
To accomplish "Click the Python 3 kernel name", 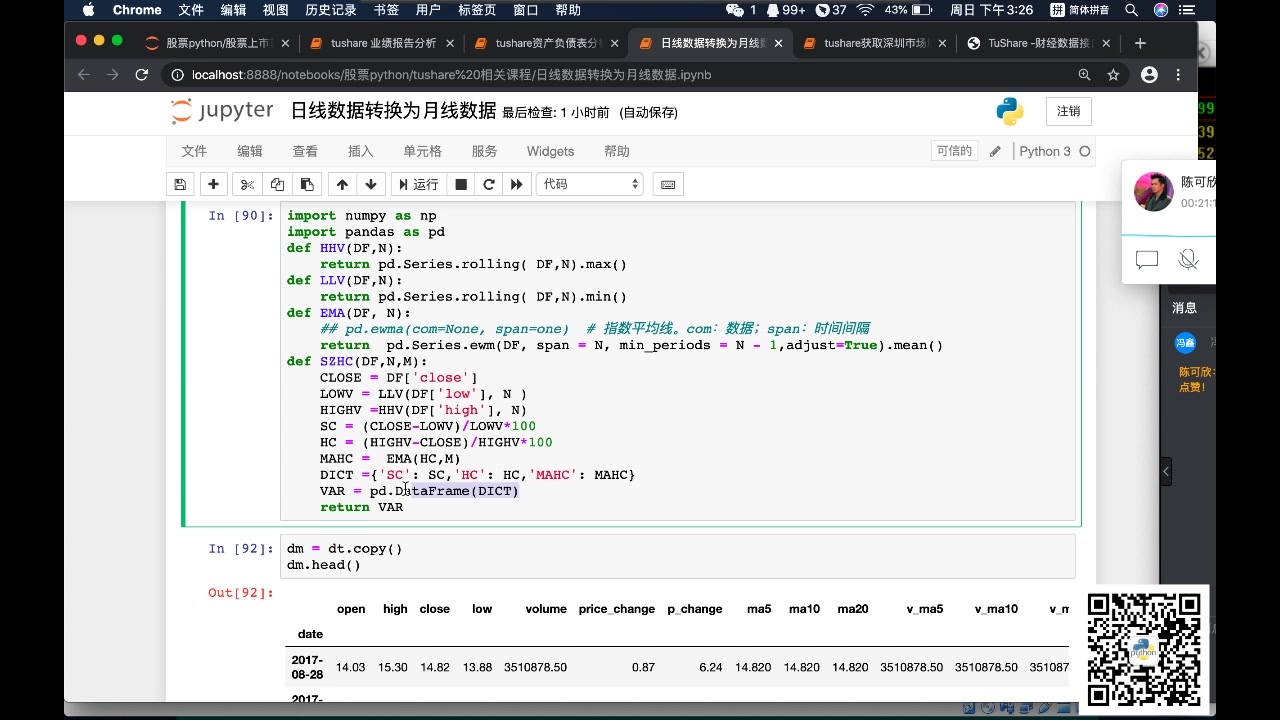I will pos(1045,151).
